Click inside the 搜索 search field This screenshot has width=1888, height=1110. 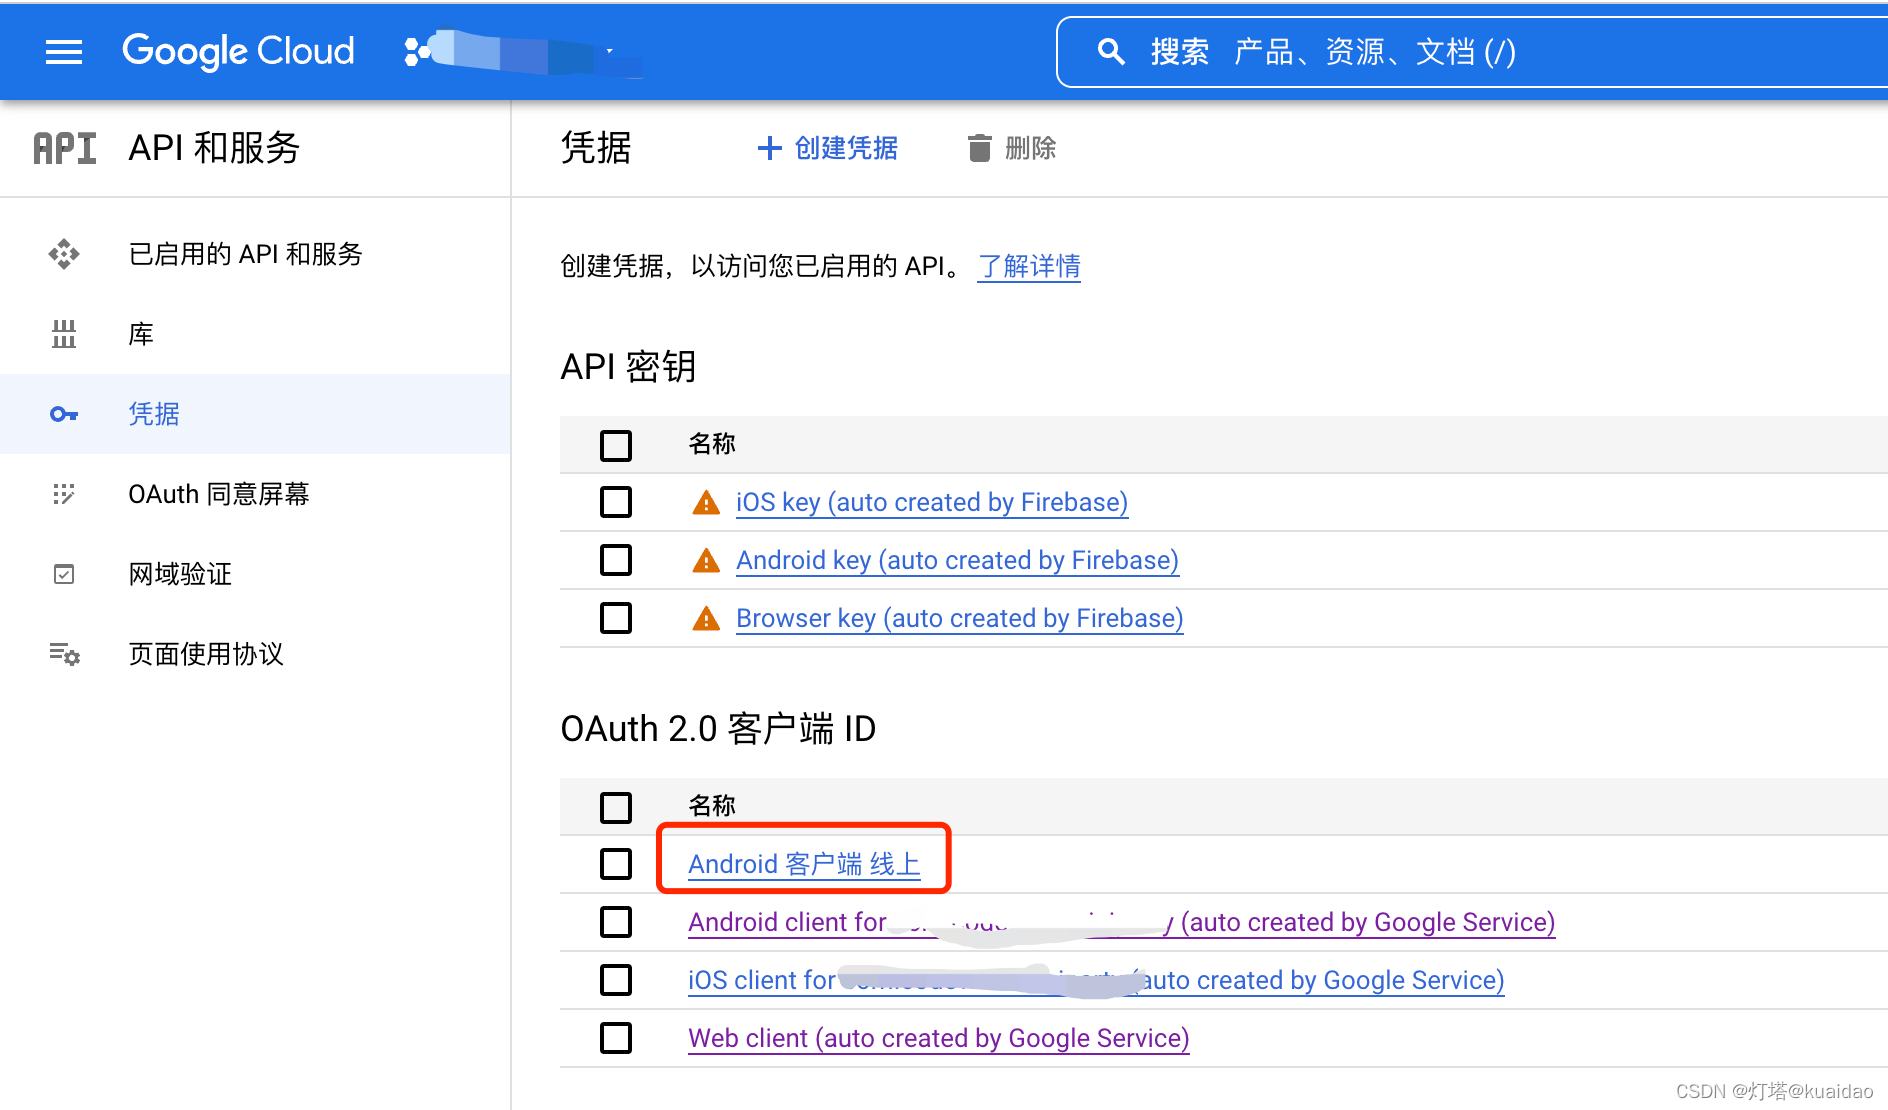coord(1400,51)
